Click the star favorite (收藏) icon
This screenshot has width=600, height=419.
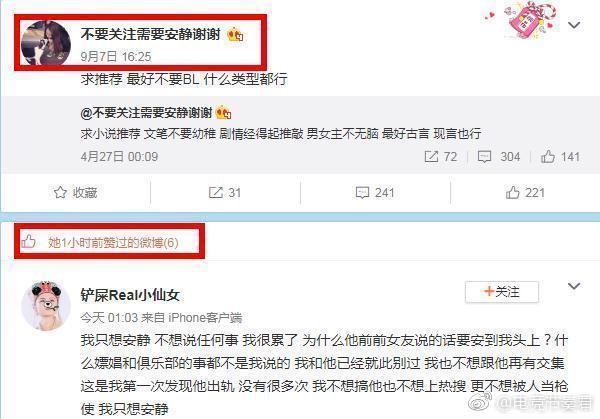(60, 192)
